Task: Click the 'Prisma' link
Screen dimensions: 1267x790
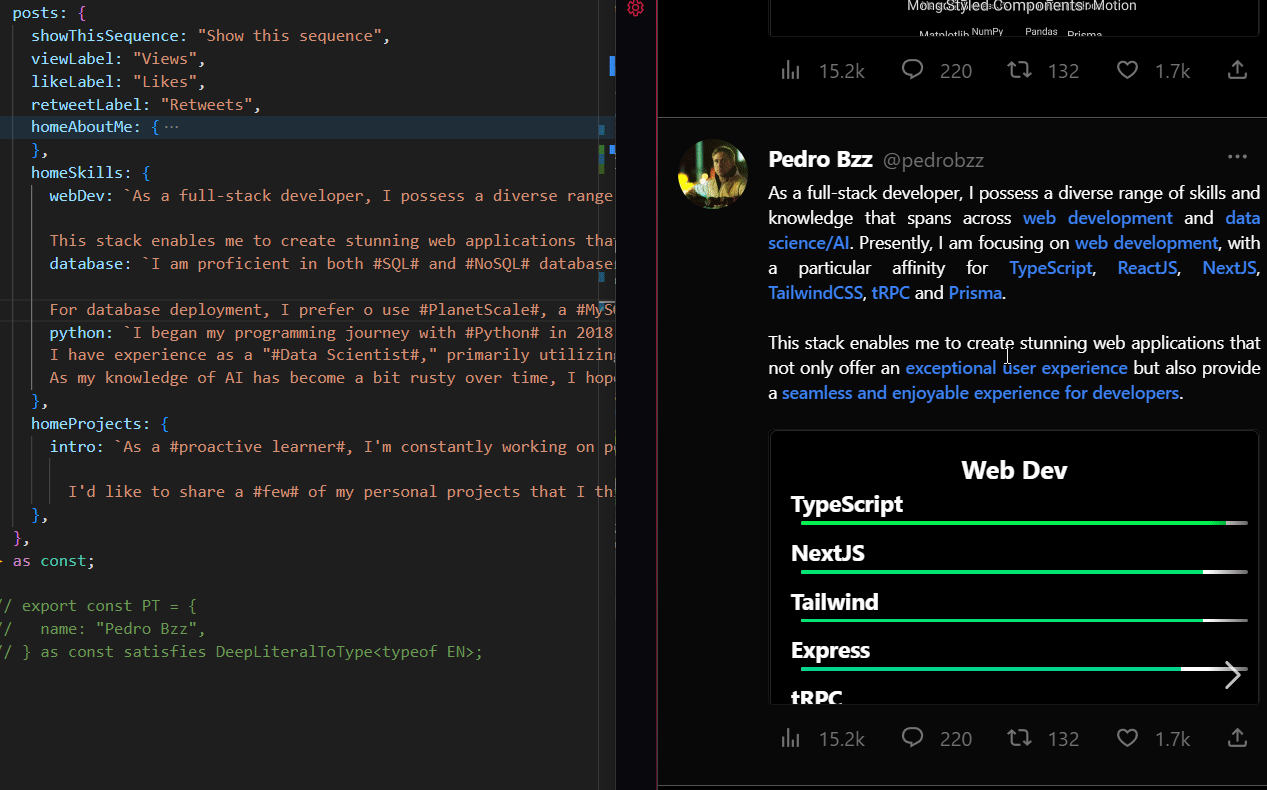Action: pos(975,293)
